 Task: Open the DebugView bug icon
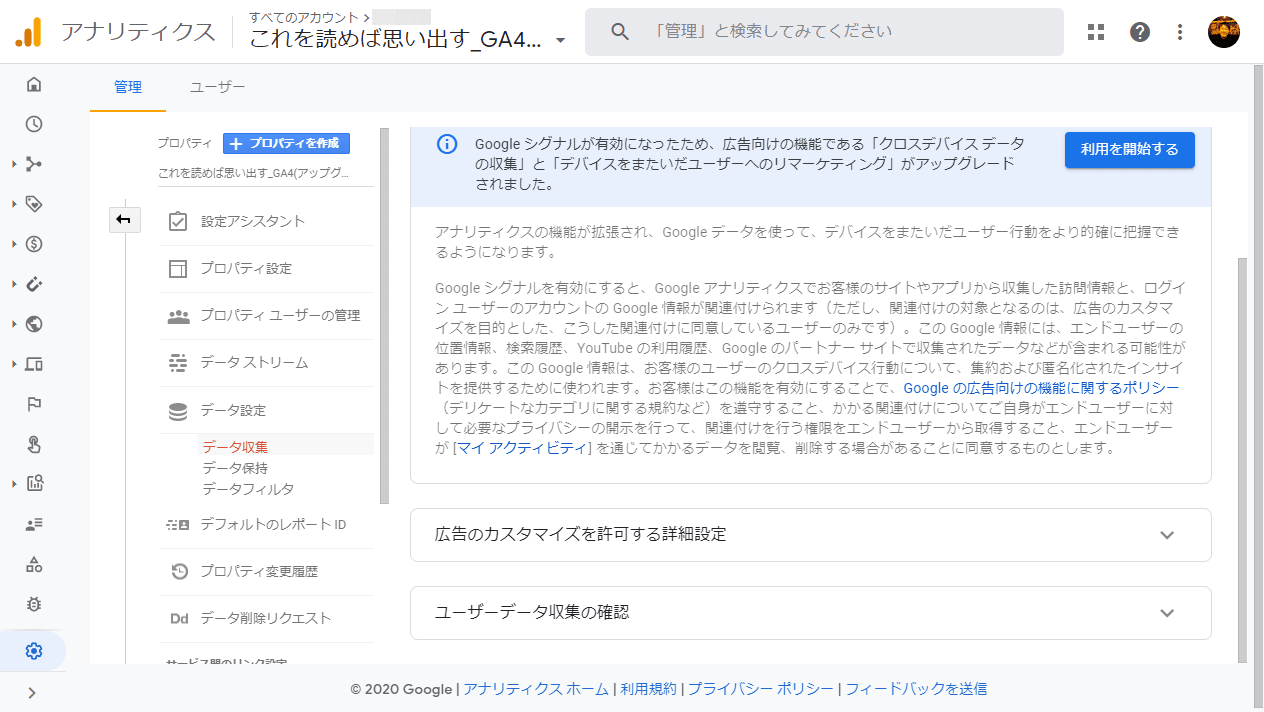34,604
